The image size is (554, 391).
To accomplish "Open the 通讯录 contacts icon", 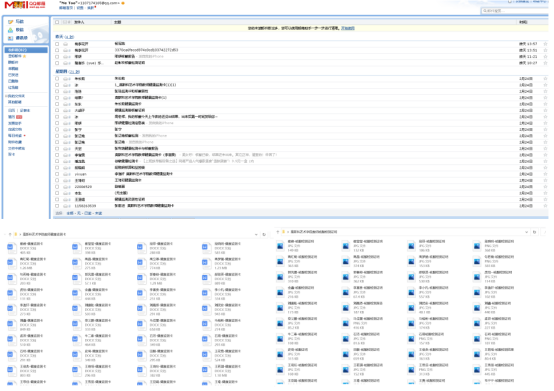I will pyautogui.click(x=11, y=38).
